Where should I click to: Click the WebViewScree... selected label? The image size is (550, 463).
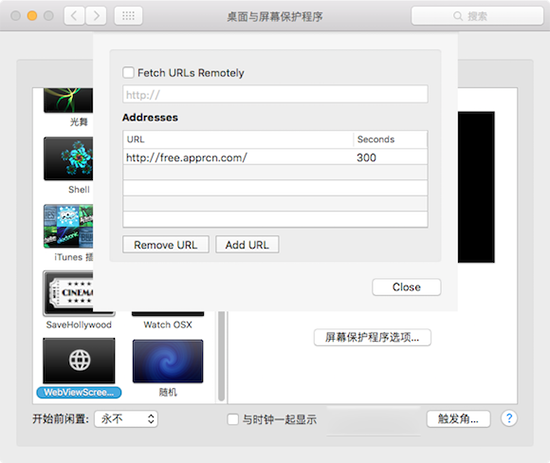click(x=79, y=392)
